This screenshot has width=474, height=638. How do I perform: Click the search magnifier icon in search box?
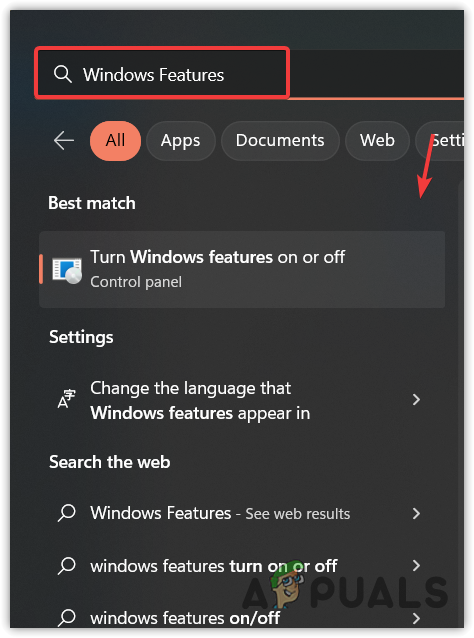[63, 74]
